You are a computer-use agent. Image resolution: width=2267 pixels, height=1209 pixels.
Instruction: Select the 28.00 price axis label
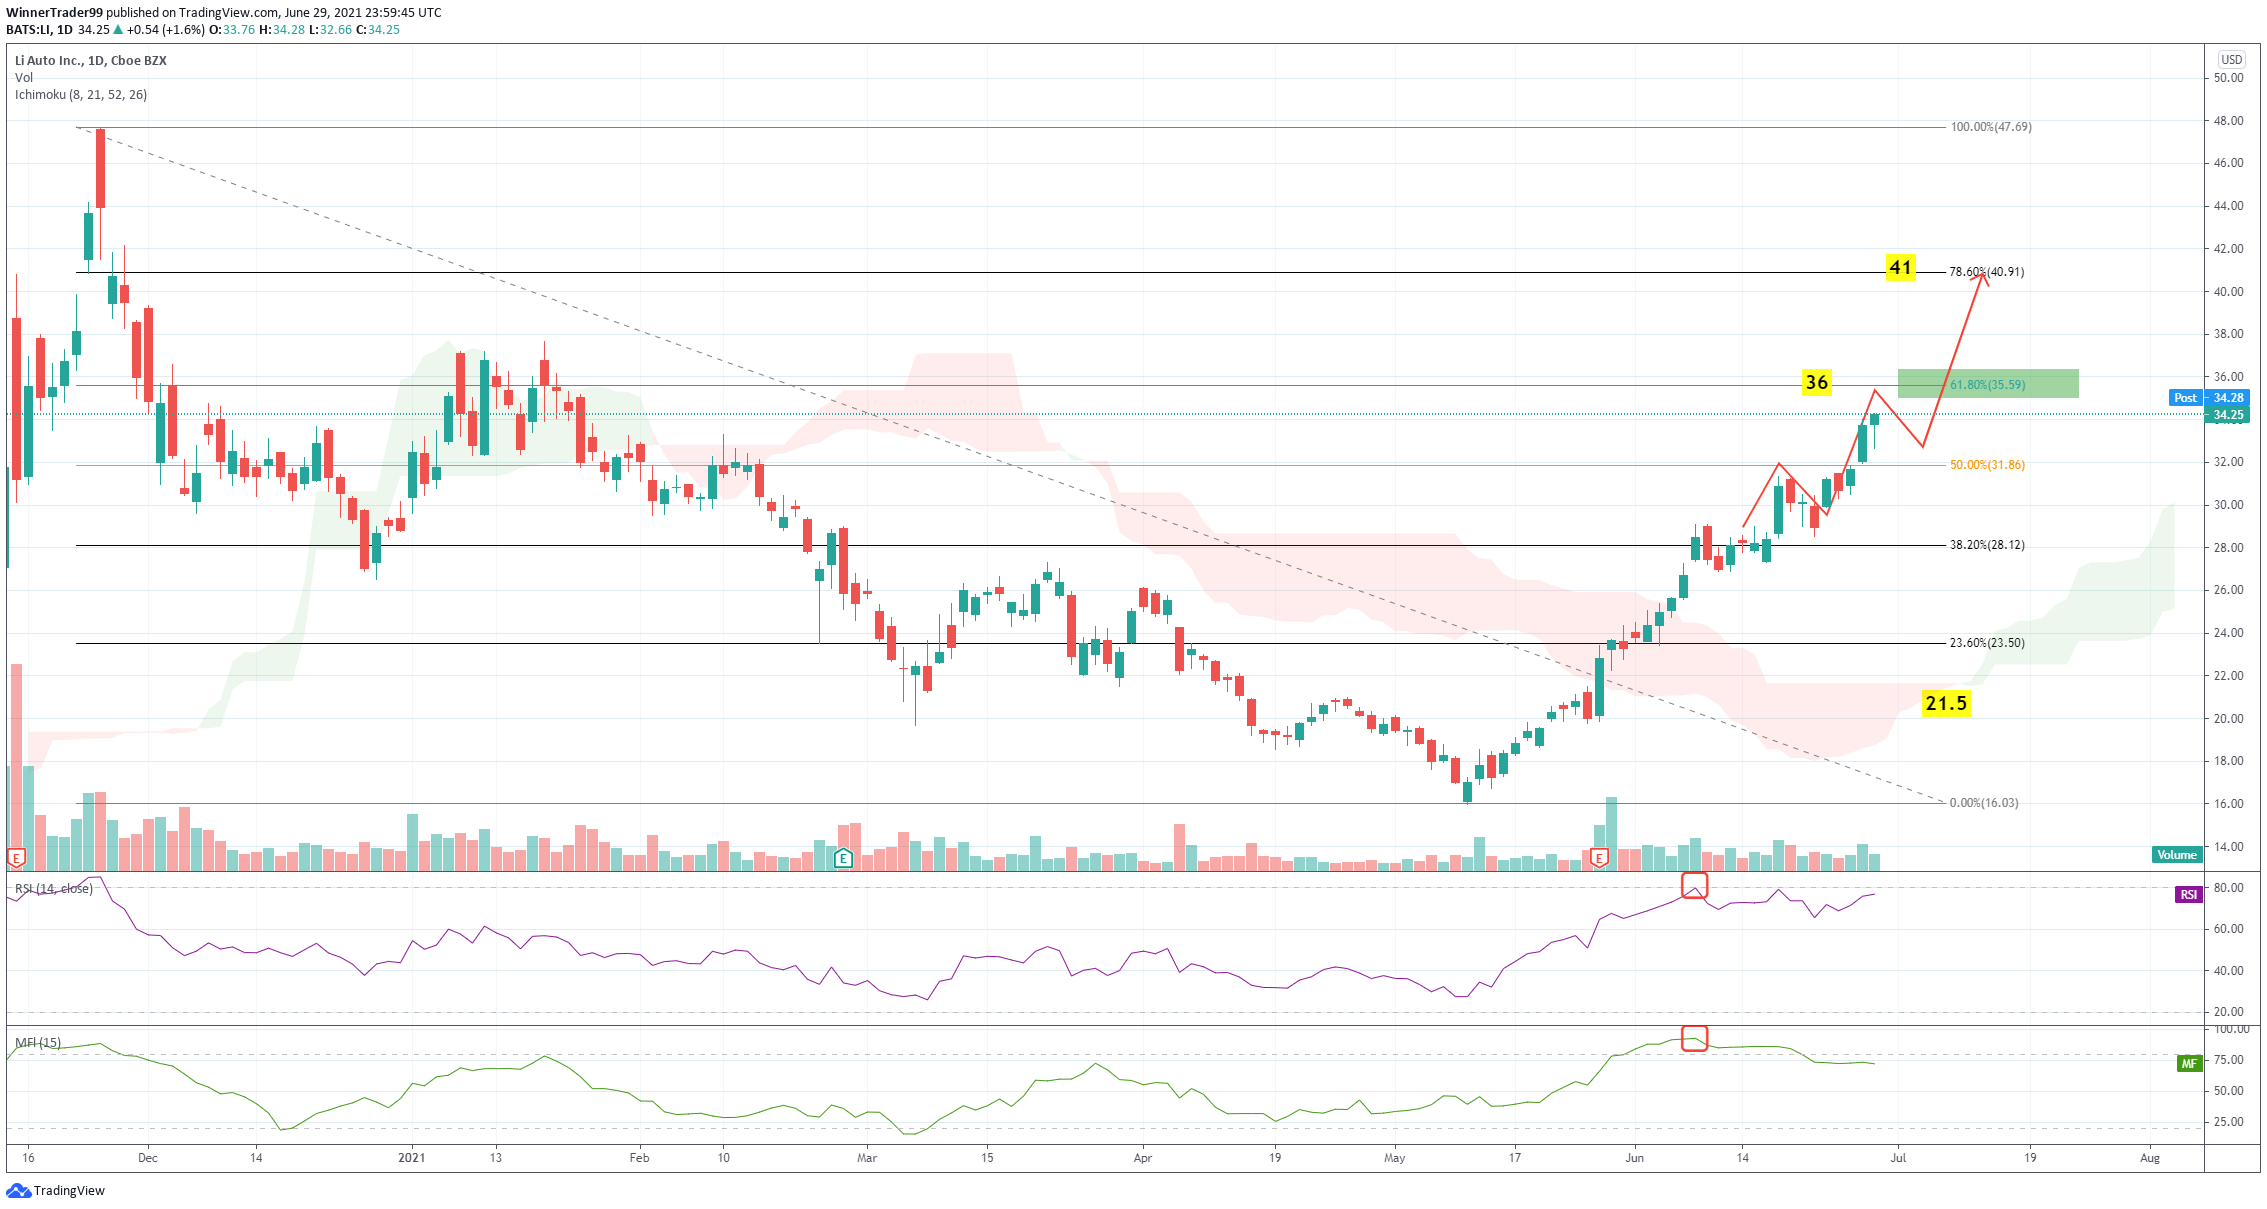point(2228,548)
